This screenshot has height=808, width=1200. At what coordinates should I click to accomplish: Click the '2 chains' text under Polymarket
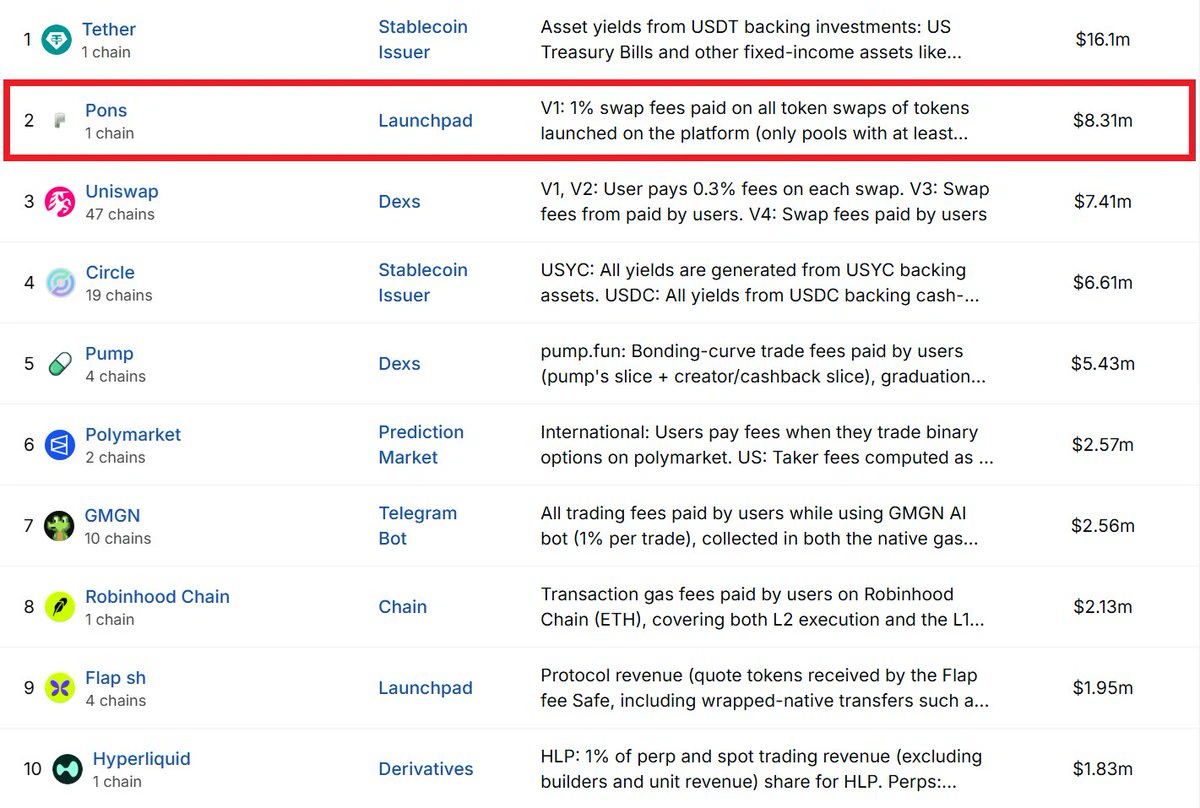115,457
